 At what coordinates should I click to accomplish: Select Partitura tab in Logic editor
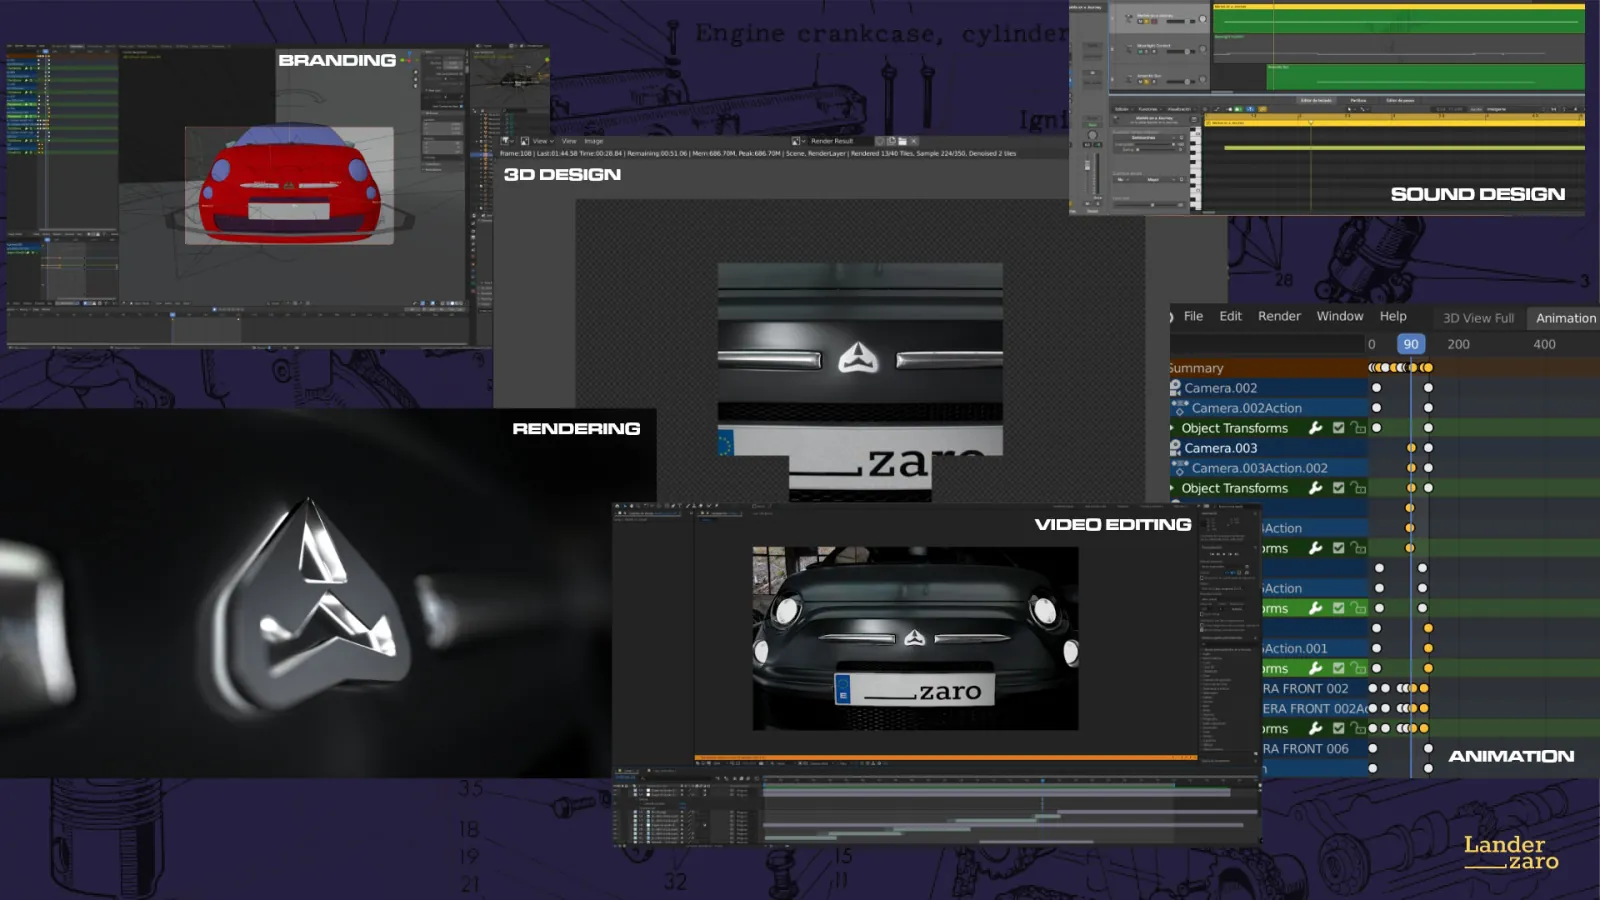[x=1358, y=100]
